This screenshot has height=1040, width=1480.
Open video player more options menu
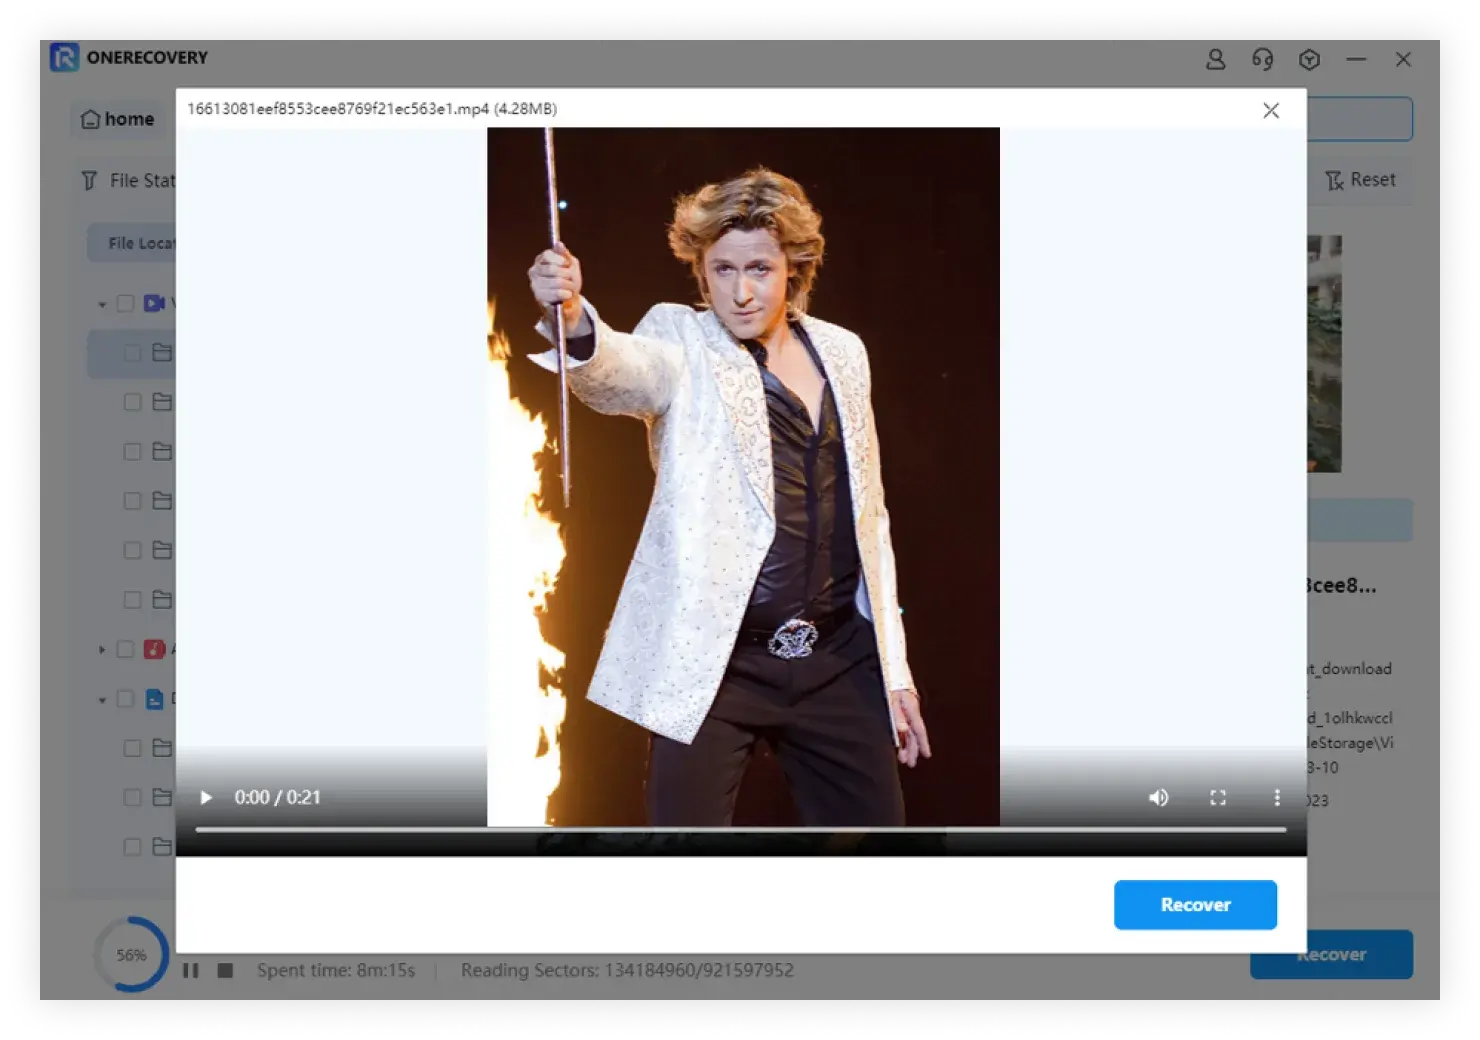point(1276,797)
